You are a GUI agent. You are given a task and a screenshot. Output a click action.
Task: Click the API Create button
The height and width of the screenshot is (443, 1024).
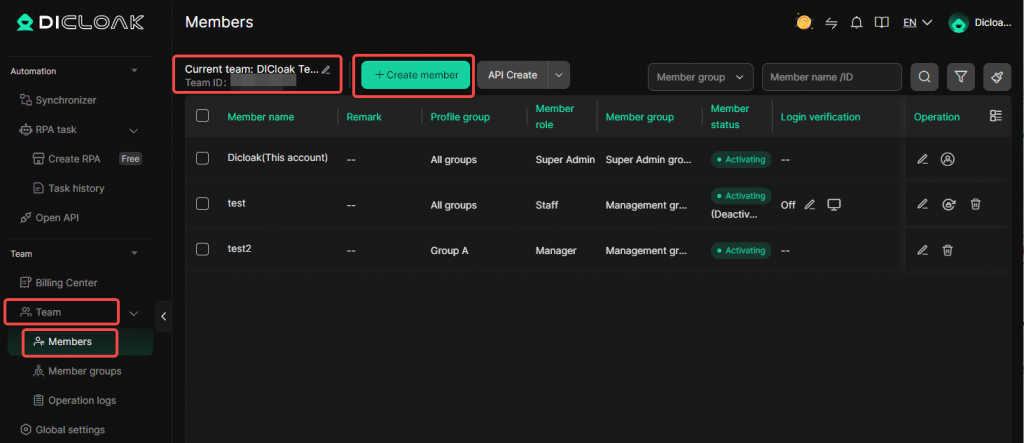(513, 75)
